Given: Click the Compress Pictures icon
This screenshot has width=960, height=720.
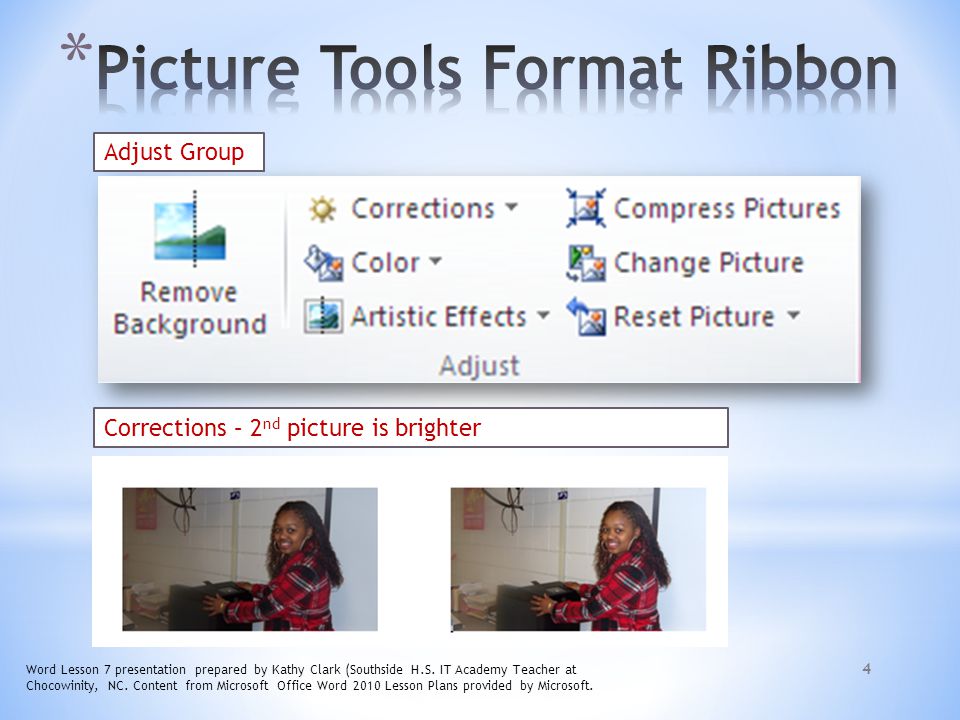Looking at the screenshot, I should point(586,208).
